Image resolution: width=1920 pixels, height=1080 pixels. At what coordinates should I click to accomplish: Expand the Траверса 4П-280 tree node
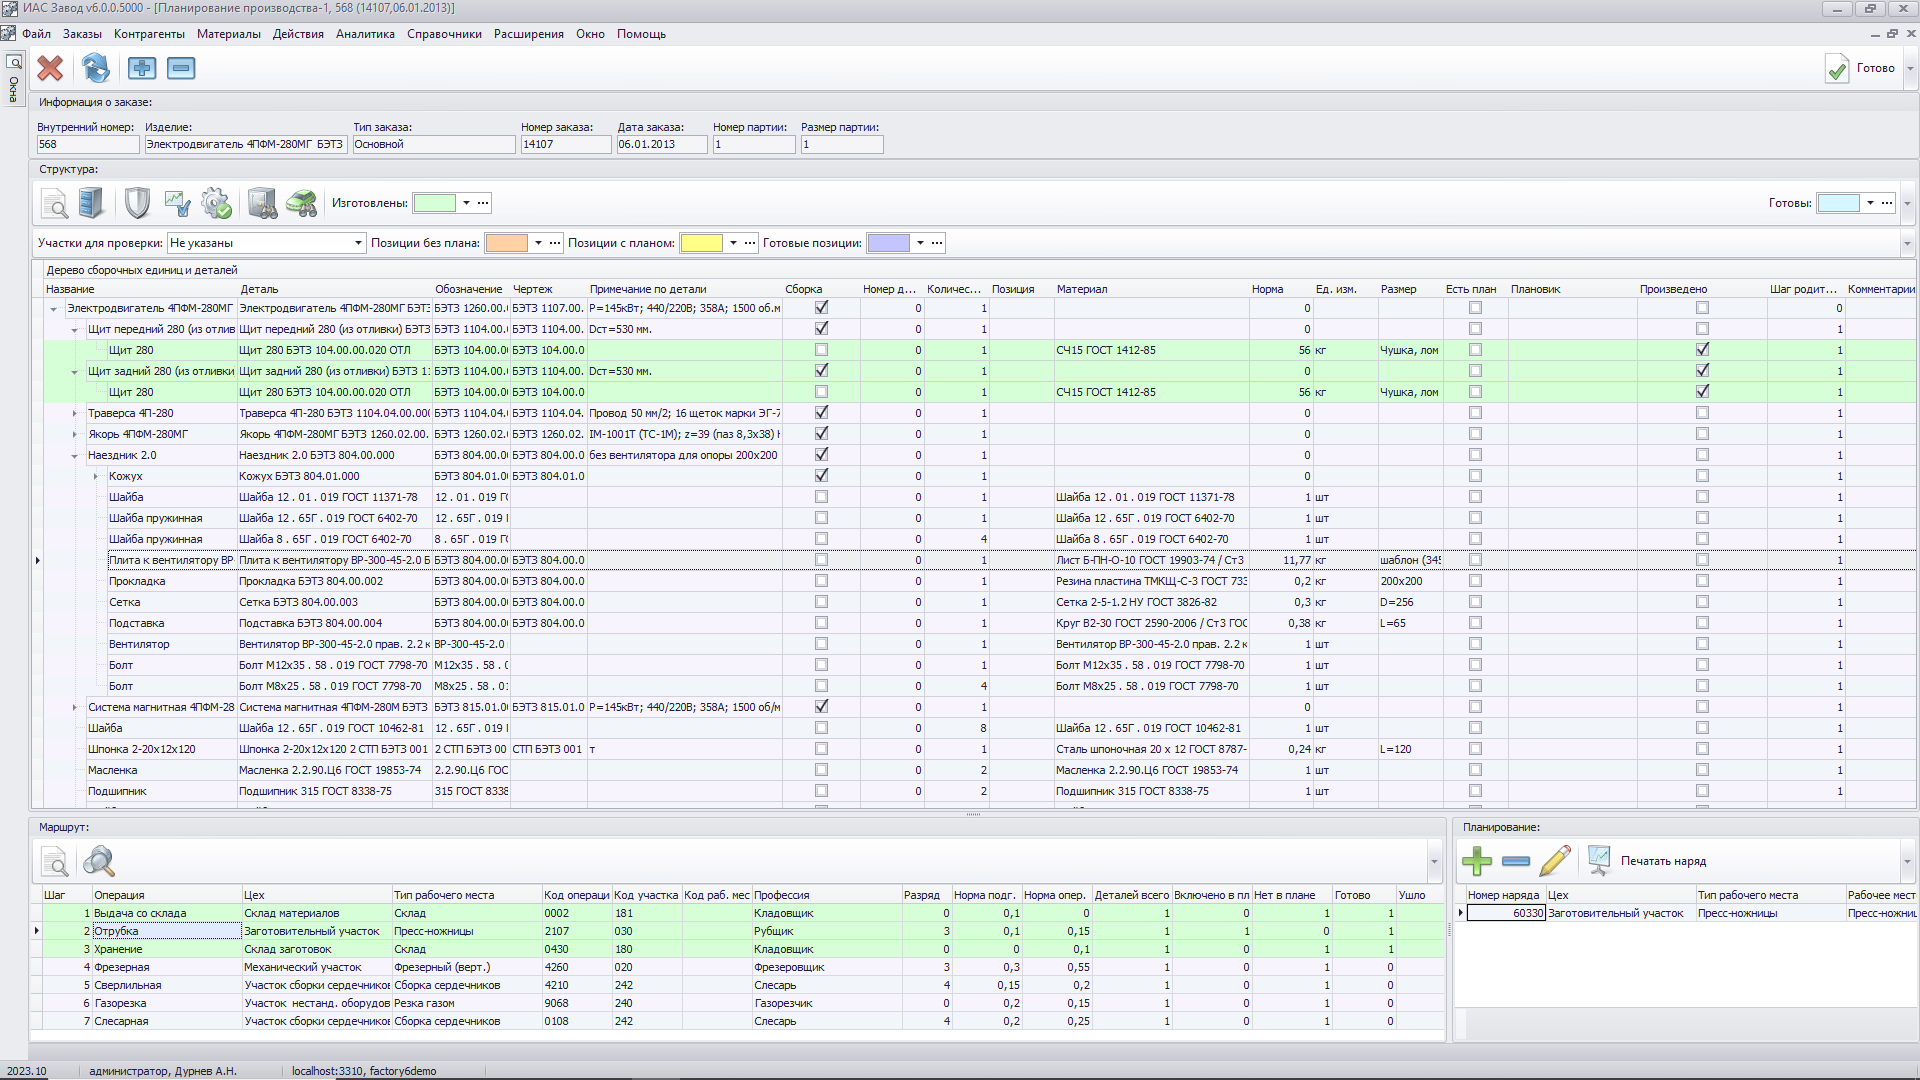[74, 413]
